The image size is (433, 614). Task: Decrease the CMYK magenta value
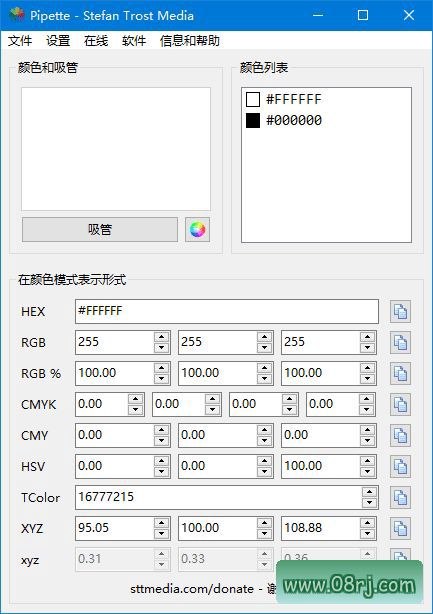pyautogui.click(x=213, y=410)
